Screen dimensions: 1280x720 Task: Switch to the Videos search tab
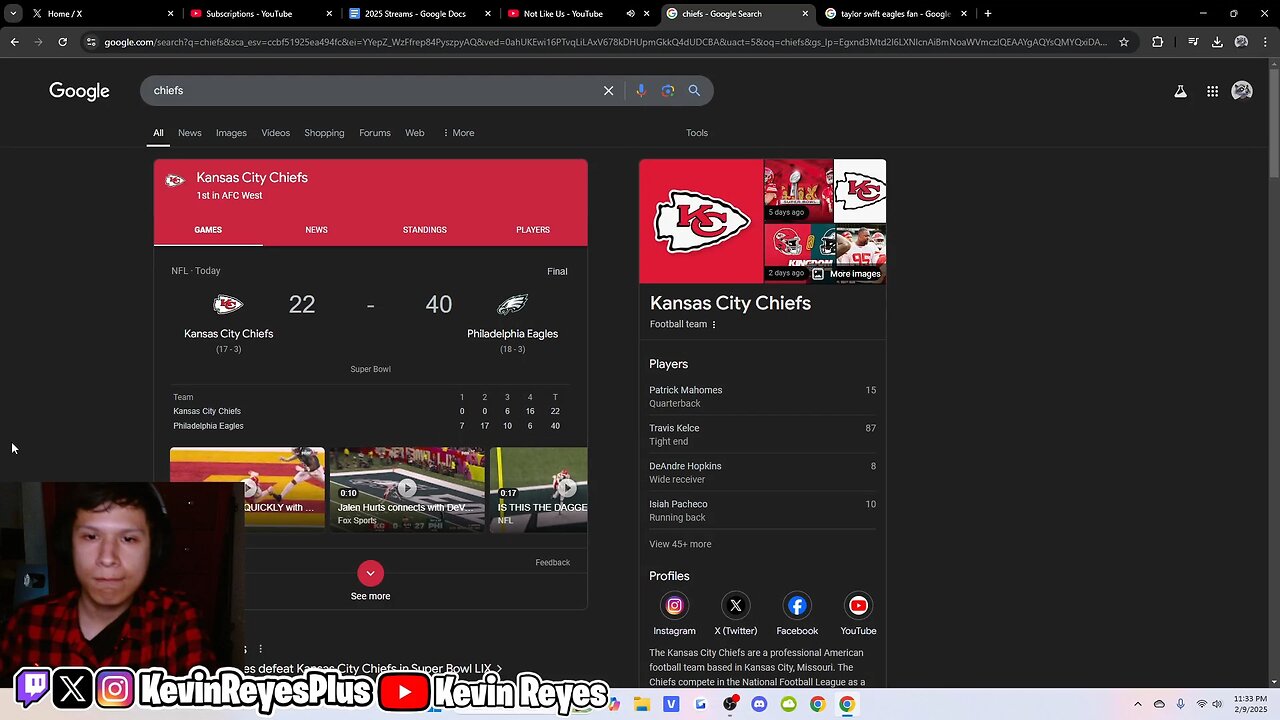pyautogui.click(x=275, y=133)
